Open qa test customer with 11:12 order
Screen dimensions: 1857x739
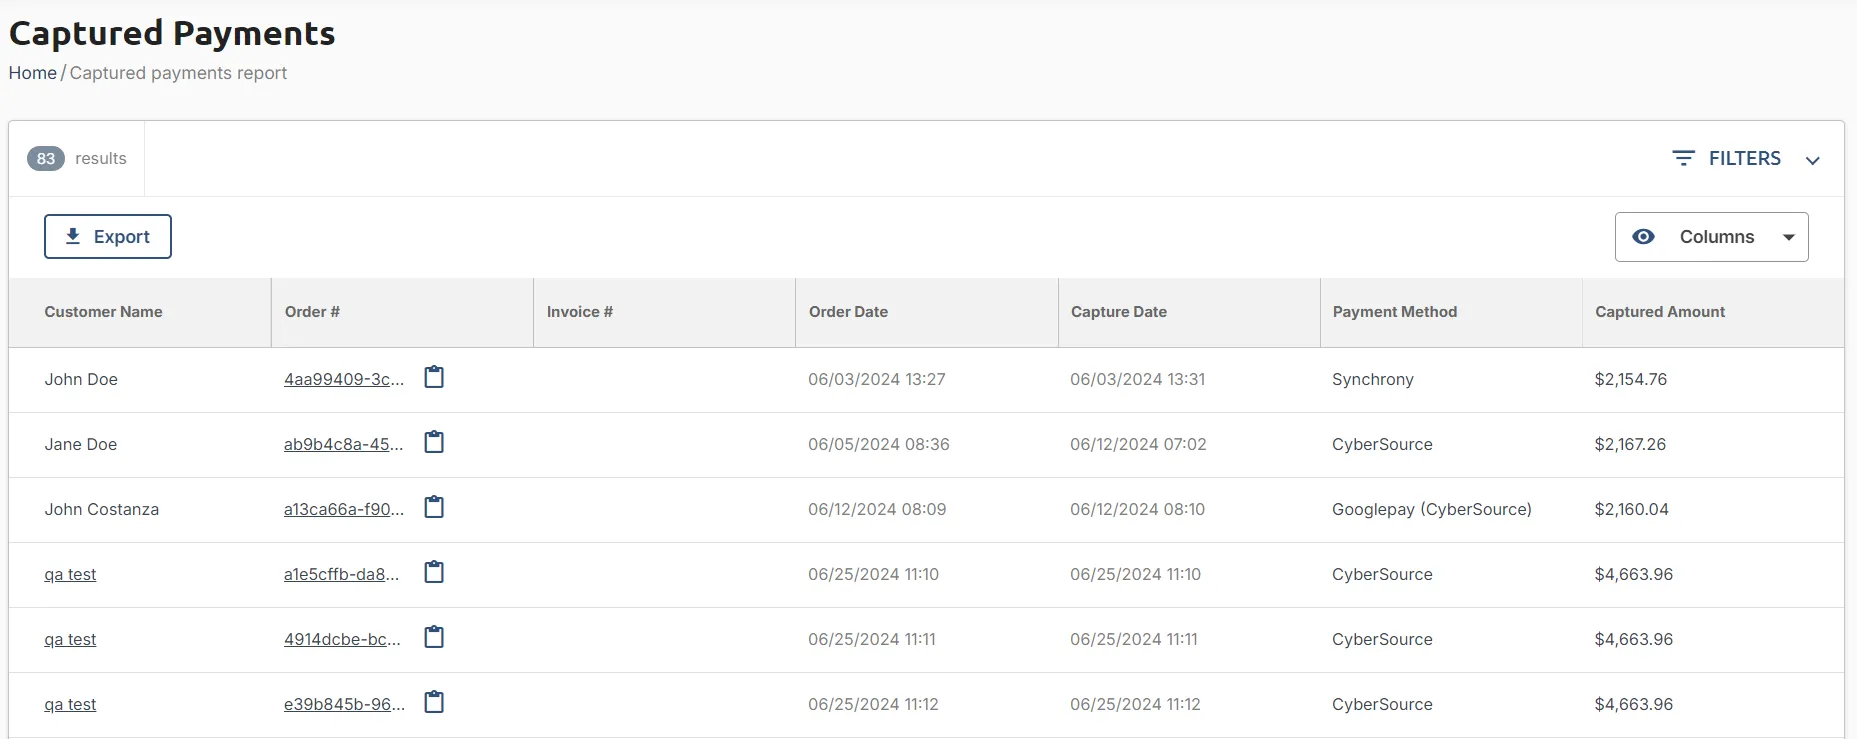70,704
